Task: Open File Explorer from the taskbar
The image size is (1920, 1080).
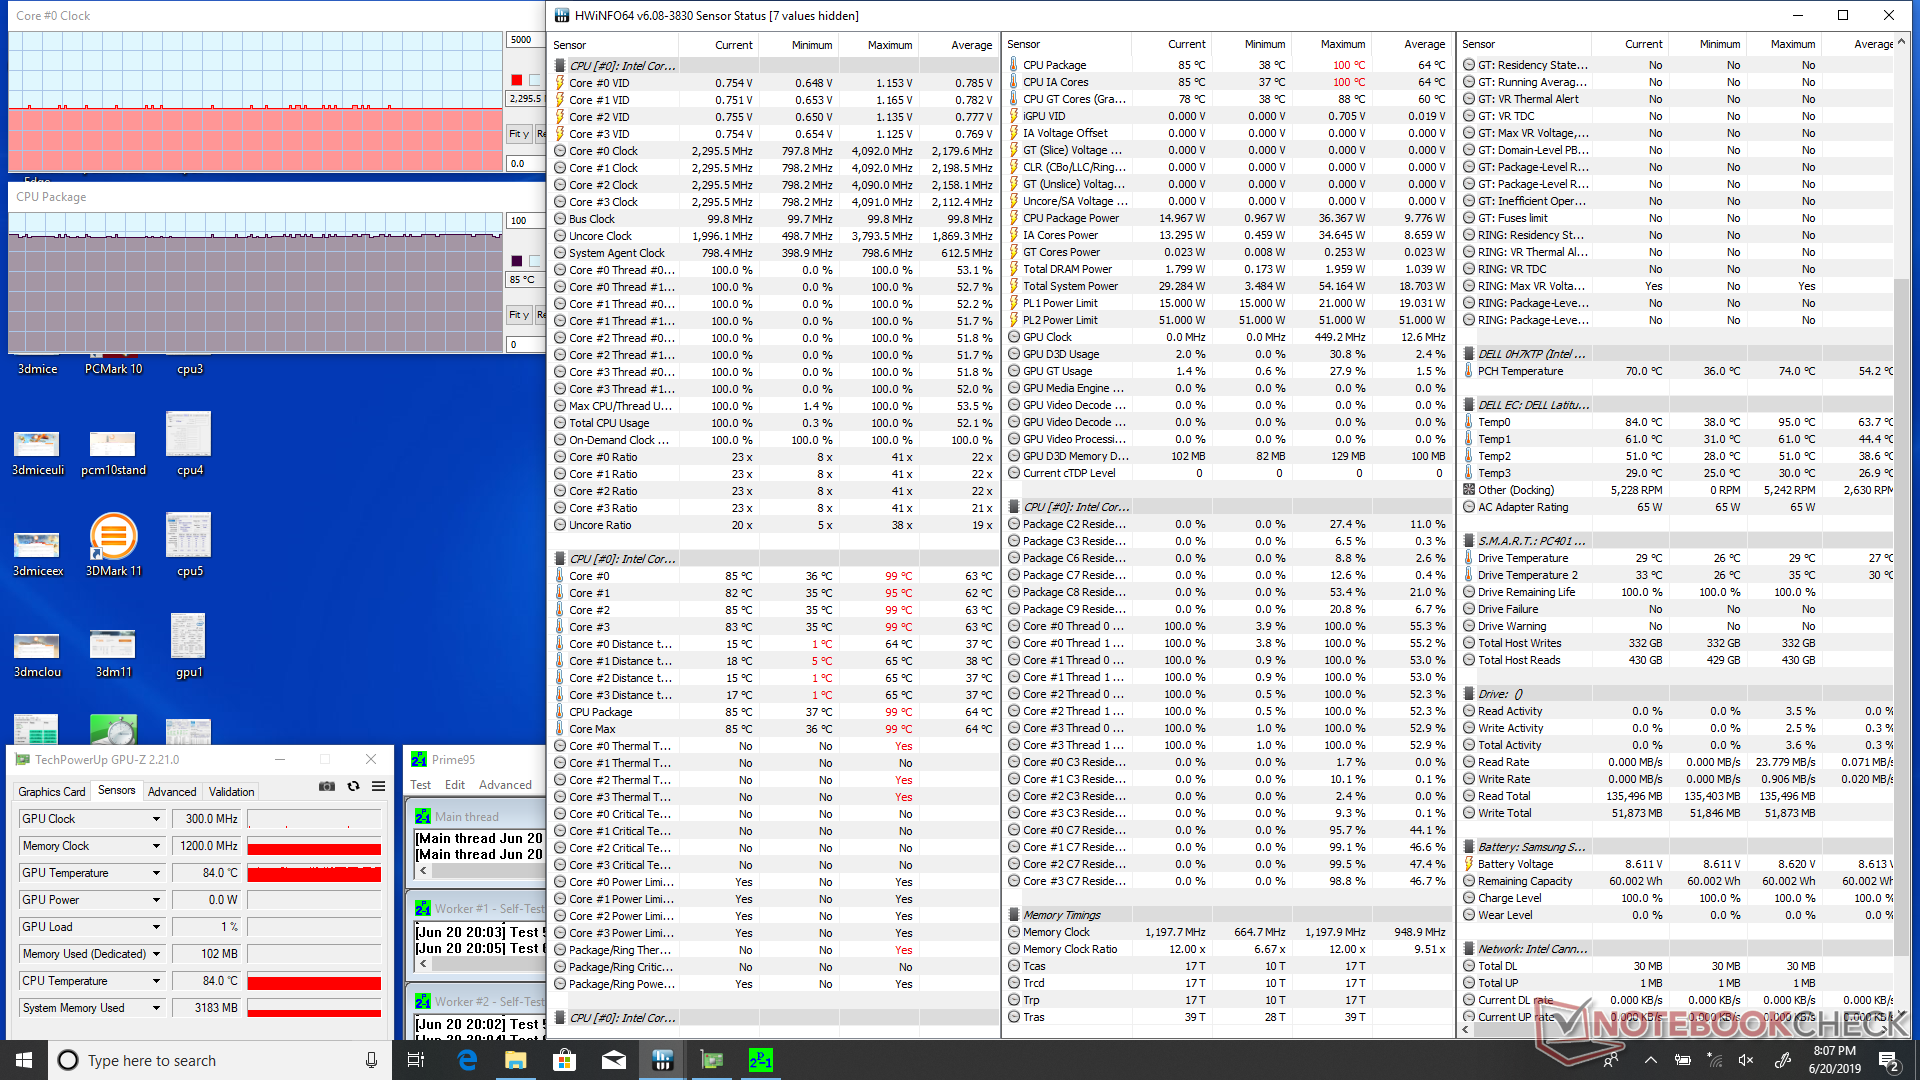Action: click(x=516, y=1060)
